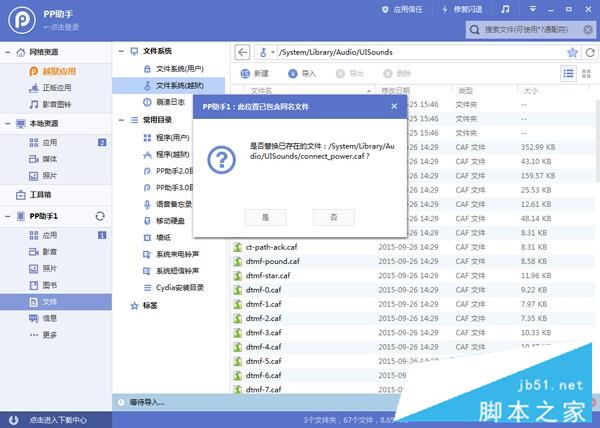This screenshot has width=600, height=428.
Task: Click the back arrow navigation button
Action: point(242,52)
